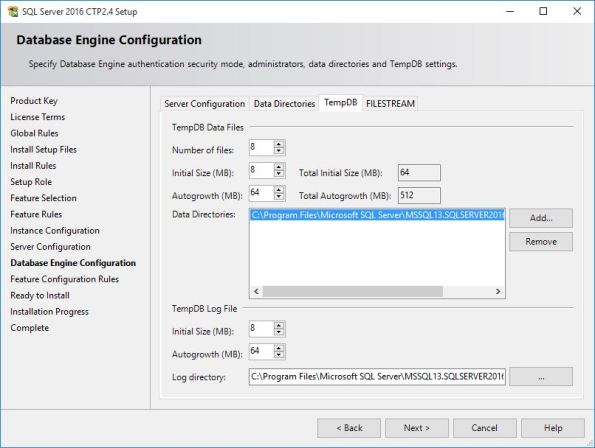
Task: Open the Data Directories tab
Action: [284, 104]
